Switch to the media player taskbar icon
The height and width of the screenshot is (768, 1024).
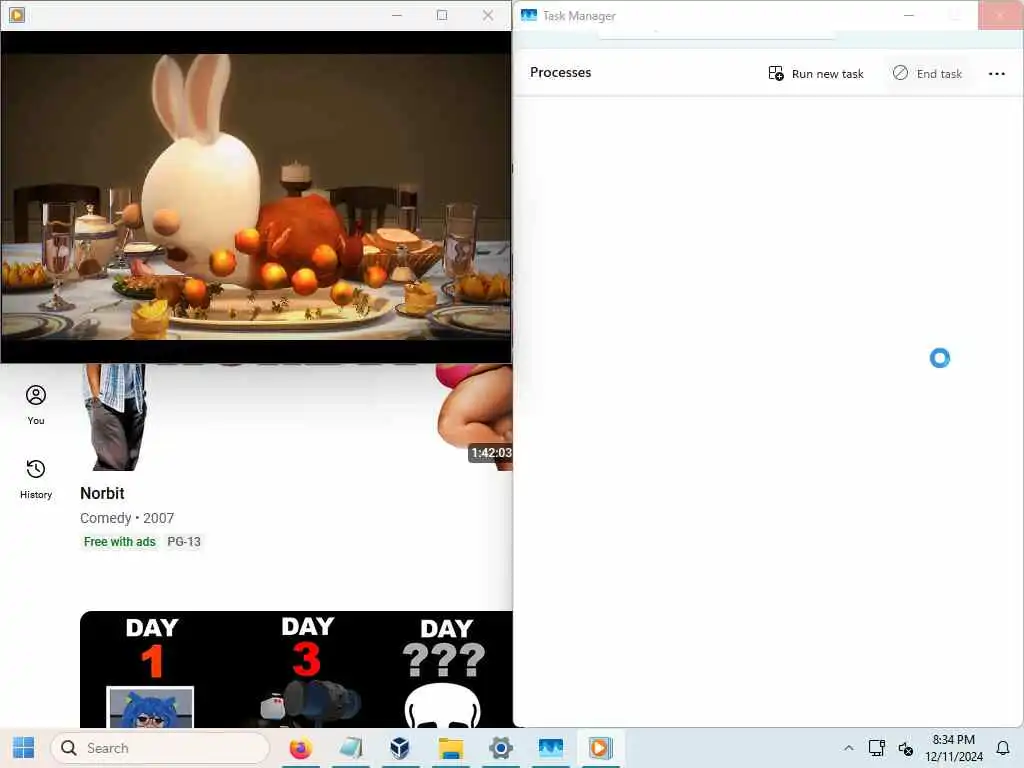coord(600,748)
